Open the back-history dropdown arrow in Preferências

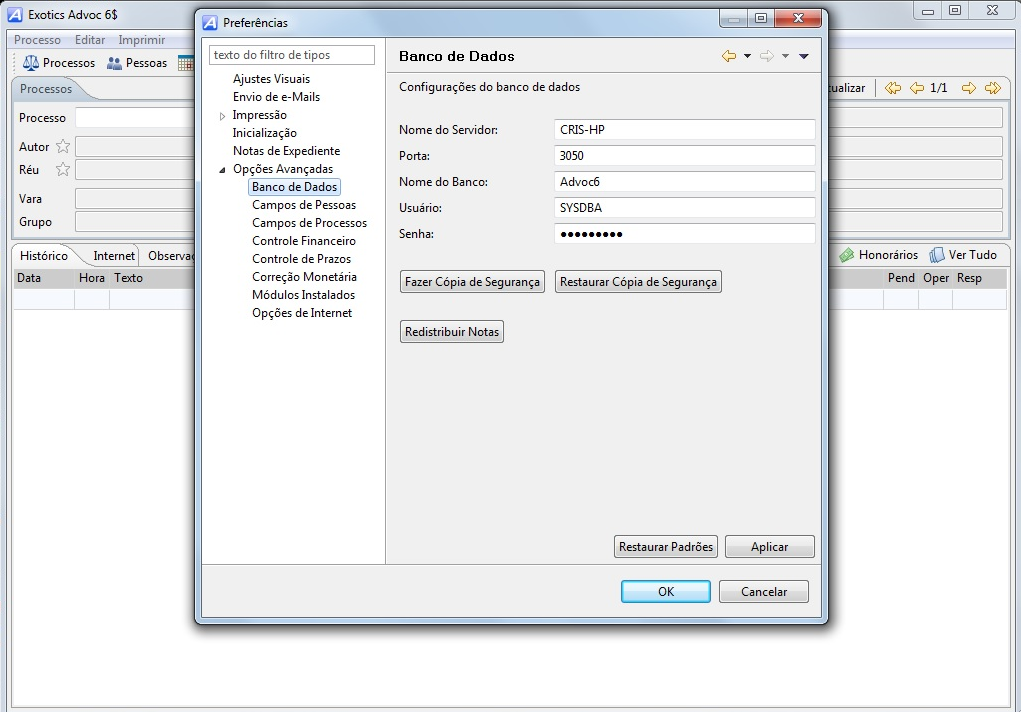(x=747, y=57)
